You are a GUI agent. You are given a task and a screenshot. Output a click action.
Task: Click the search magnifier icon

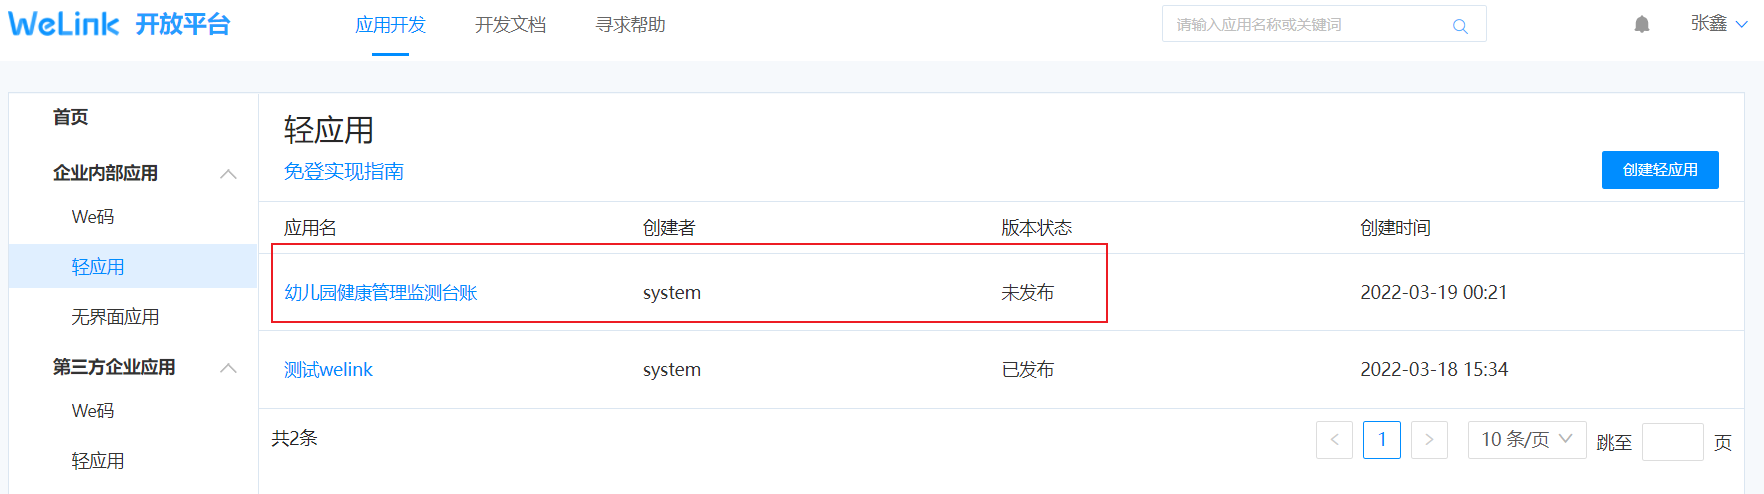coord(1460,26)
